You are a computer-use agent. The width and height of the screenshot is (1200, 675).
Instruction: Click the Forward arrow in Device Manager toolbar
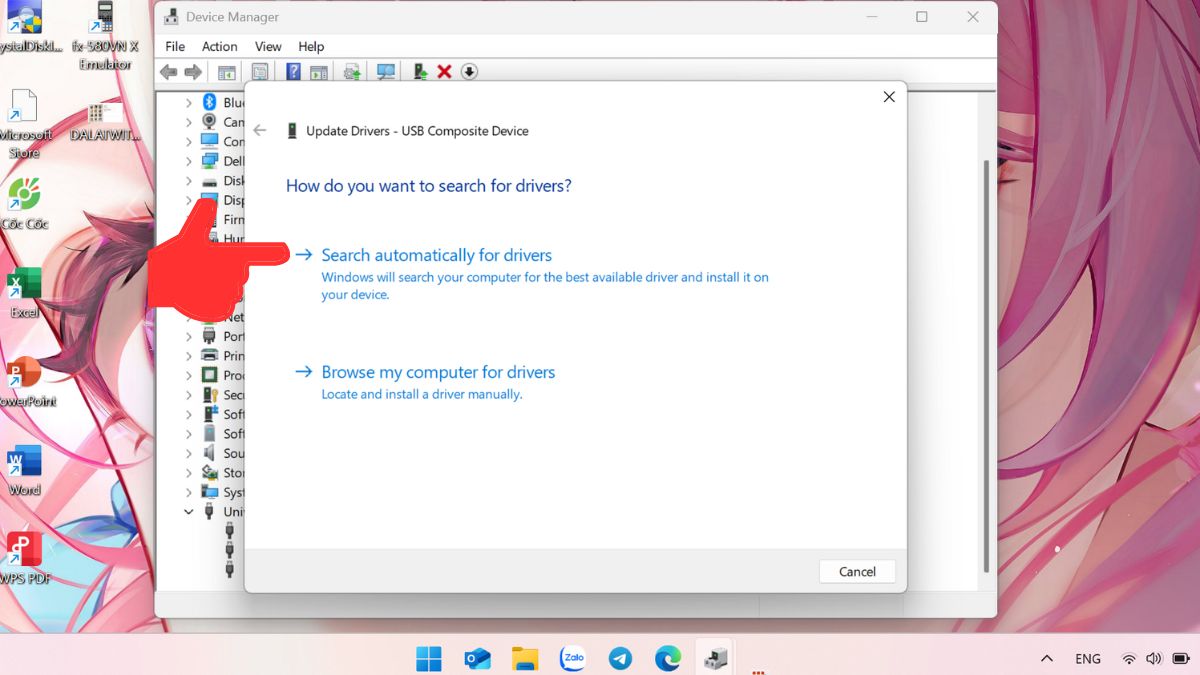click(193, 72)
